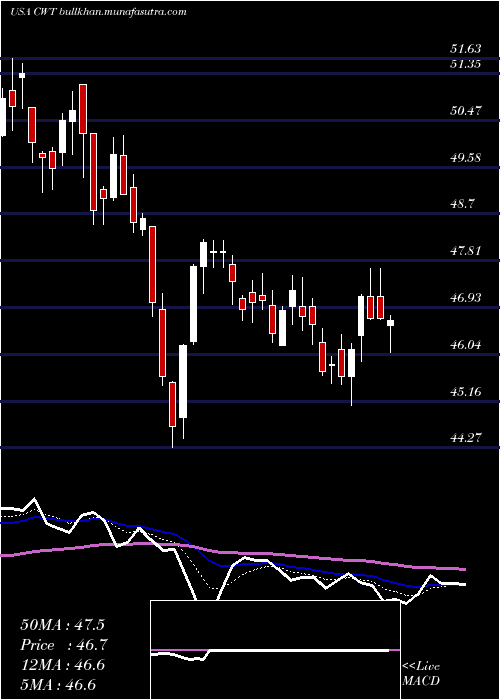
Task: Click the 50.47 price level label
Action: pyautogui.click(x=466, y=110)
